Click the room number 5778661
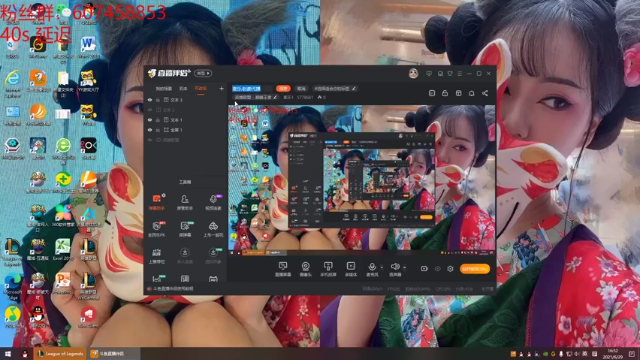Image resolution: width=640 pixels, height=360 pixels. tap(304, 97)
